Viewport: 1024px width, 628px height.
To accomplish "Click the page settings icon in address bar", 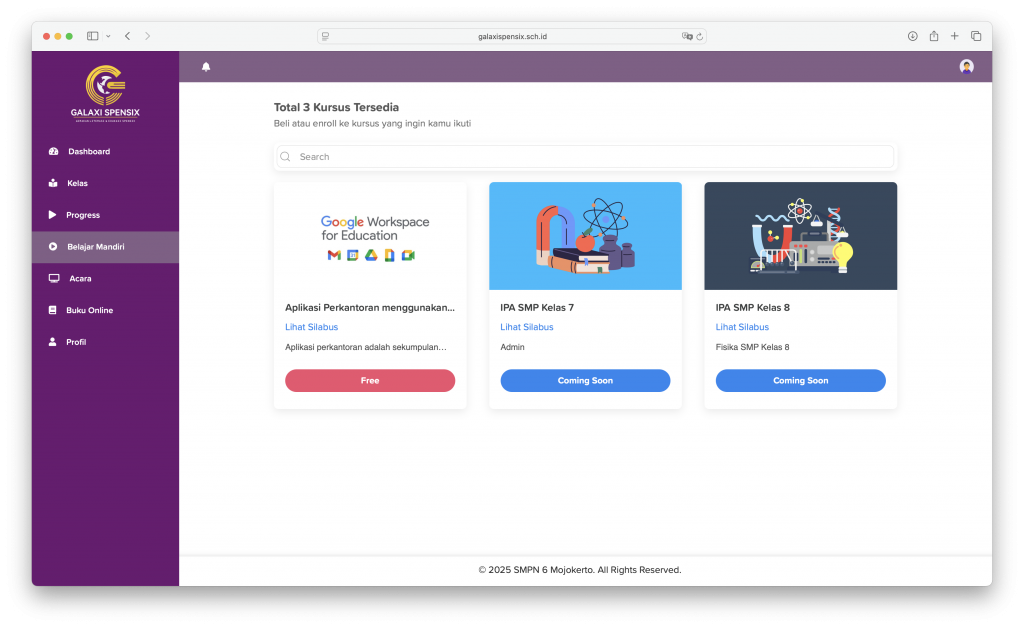I will coord(325,37).
